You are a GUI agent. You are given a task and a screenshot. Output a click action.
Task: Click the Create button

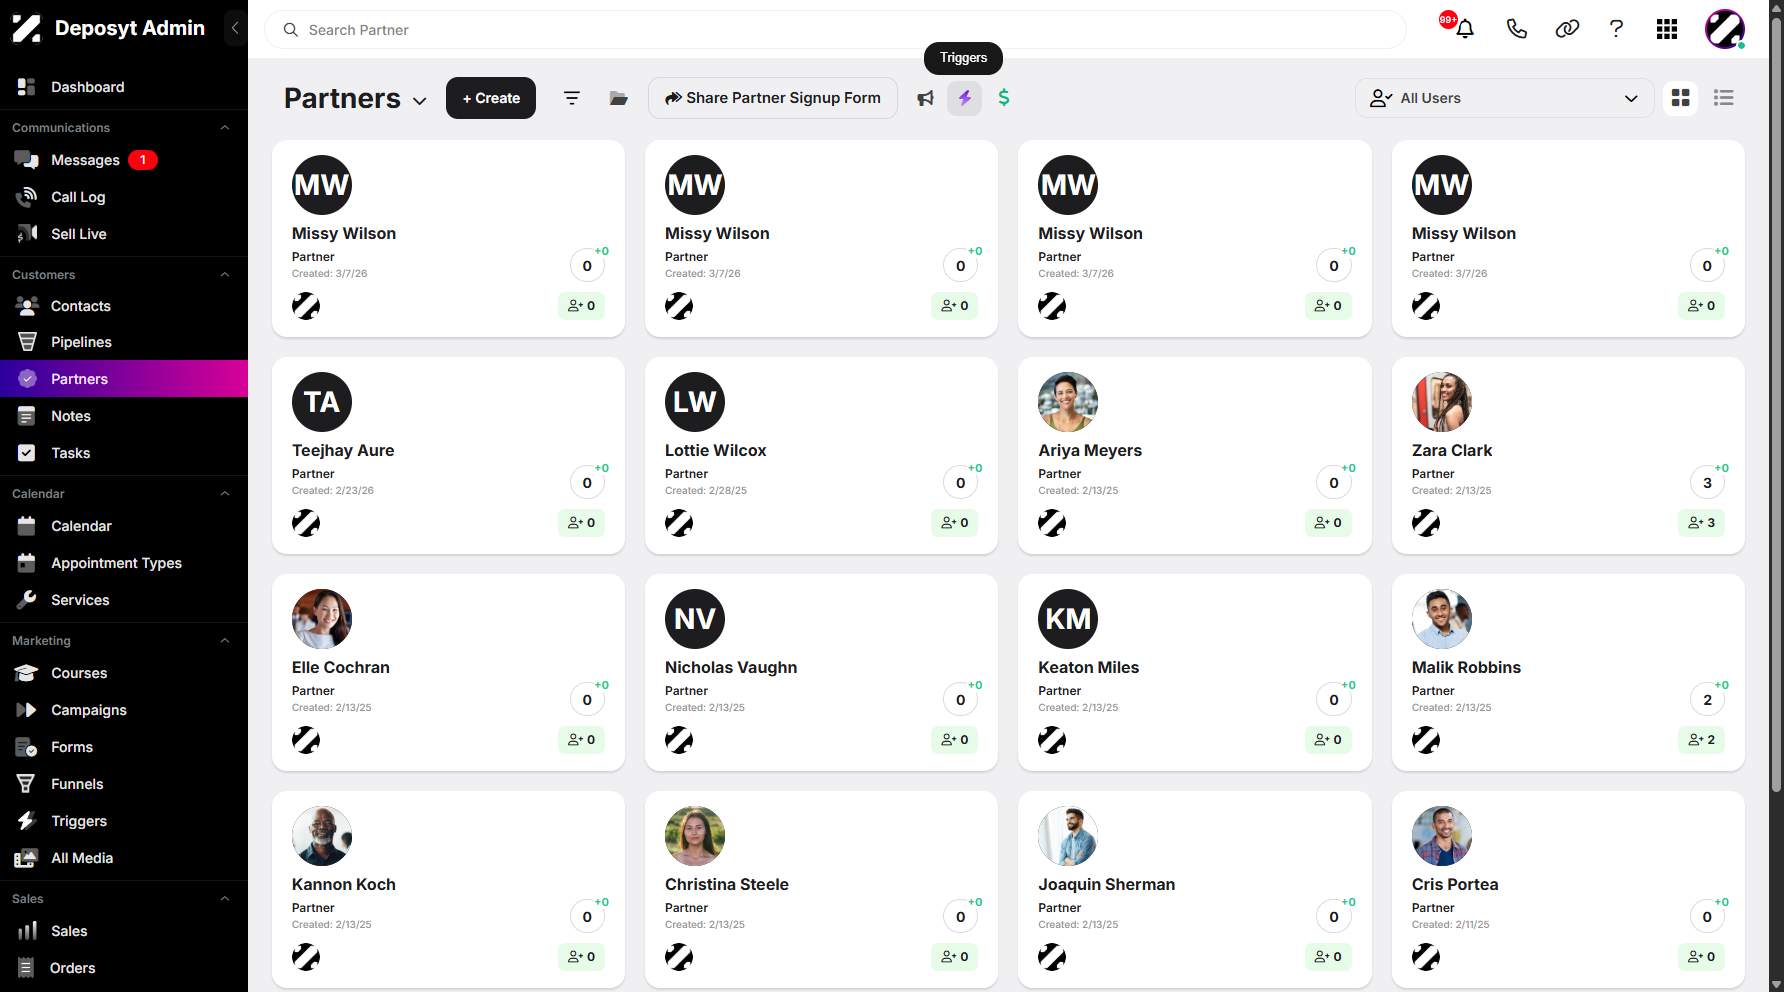coord(491,98)
